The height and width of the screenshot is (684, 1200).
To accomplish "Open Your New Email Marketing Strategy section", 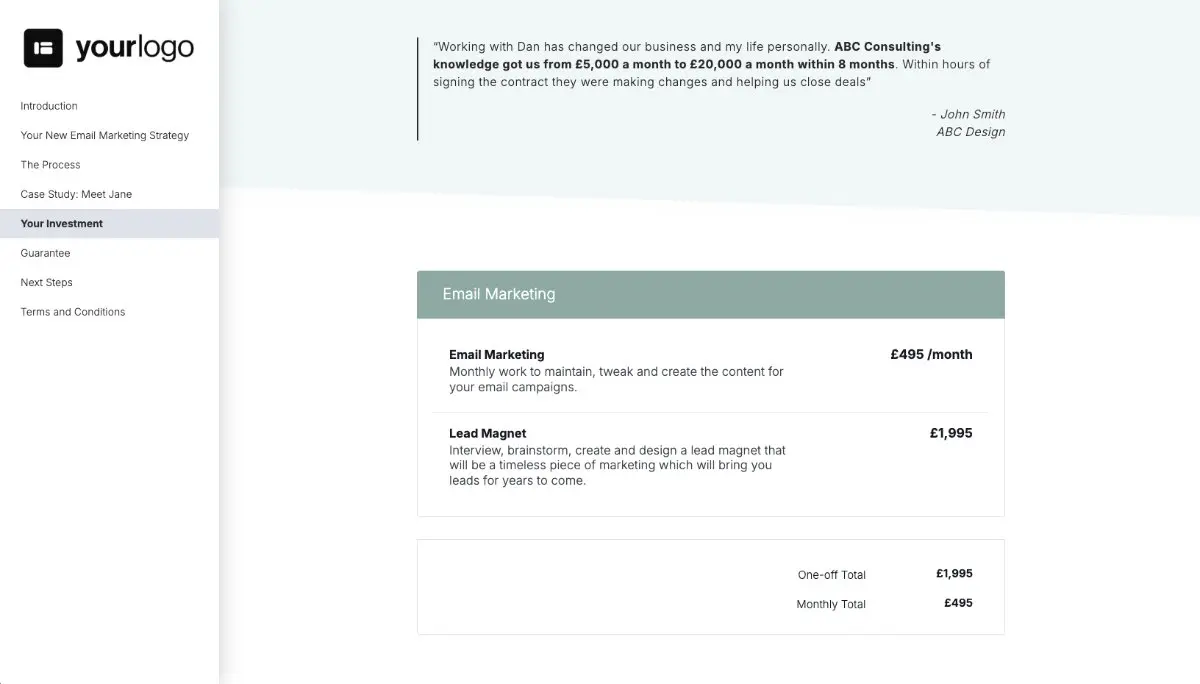I will 104,135.
